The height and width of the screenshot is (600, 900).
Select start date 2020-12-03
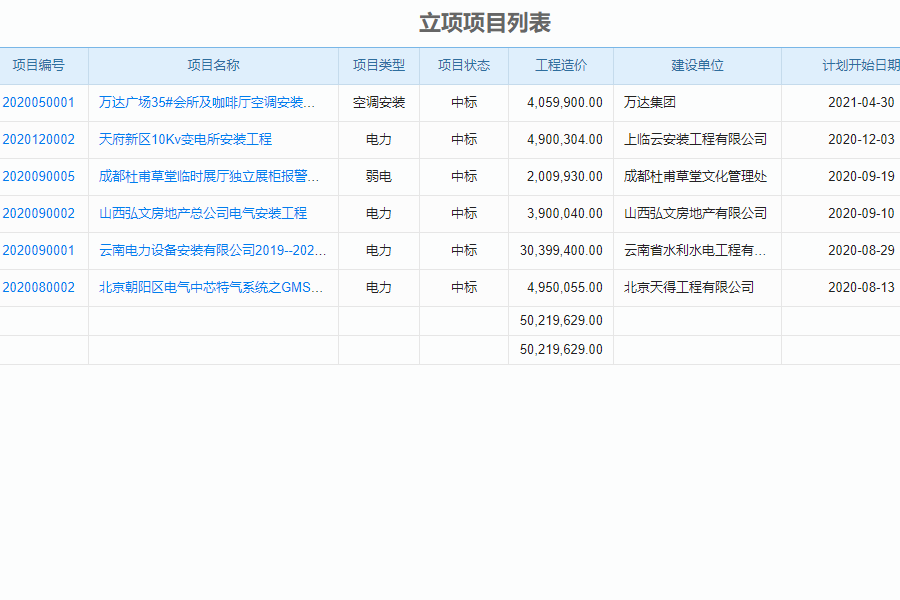point(861,140)
